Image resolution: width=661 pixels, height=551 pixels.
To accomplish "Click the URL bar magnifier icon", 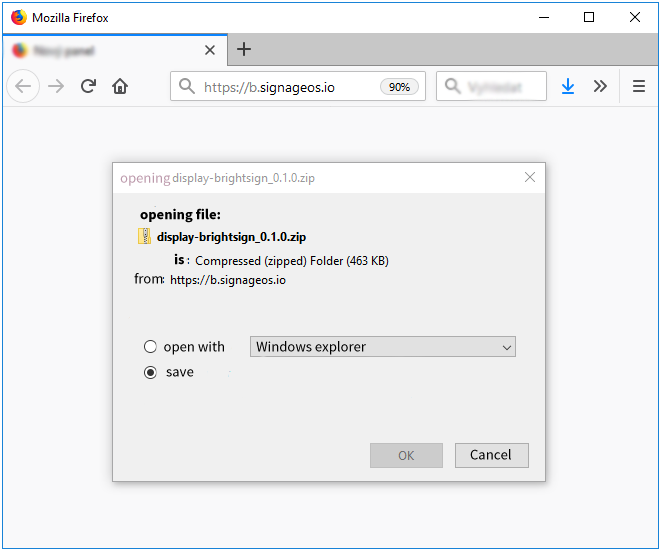I will tap(187, 86).
